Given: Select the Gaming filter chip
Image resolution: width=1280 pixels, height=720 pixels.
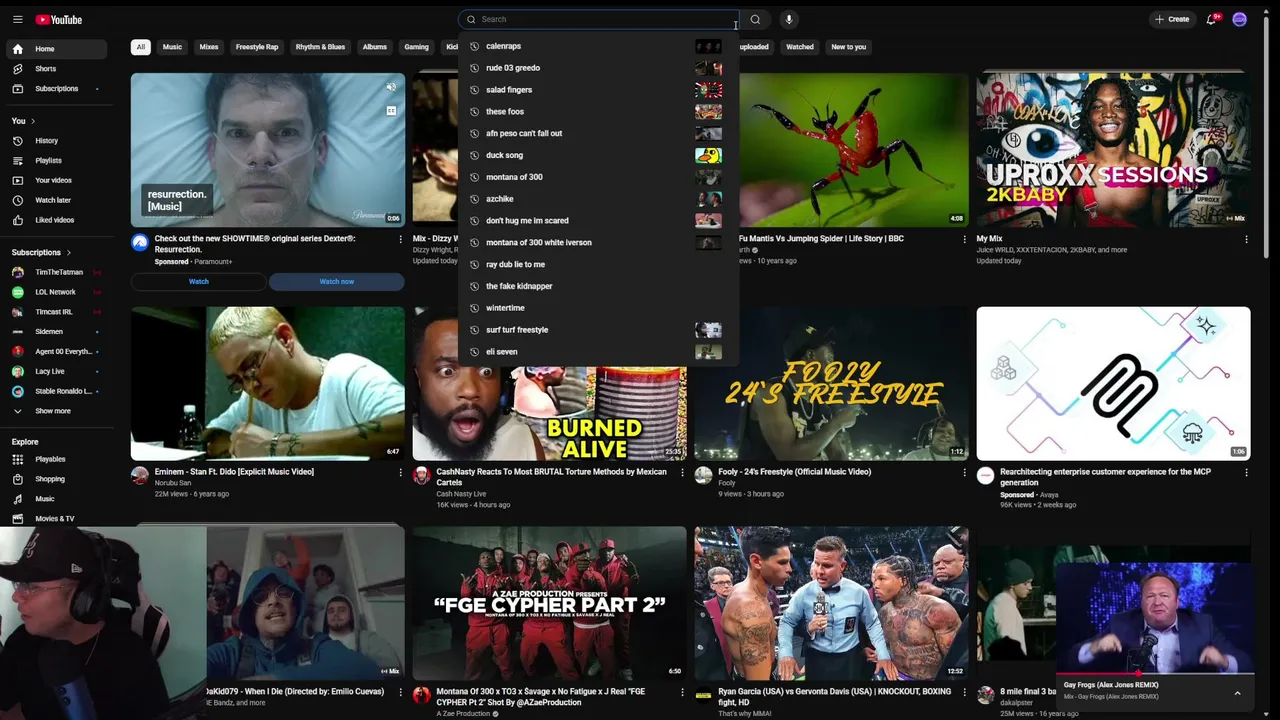Looking at the screenshot, I should pyautogui.click(x=416, y=47).
